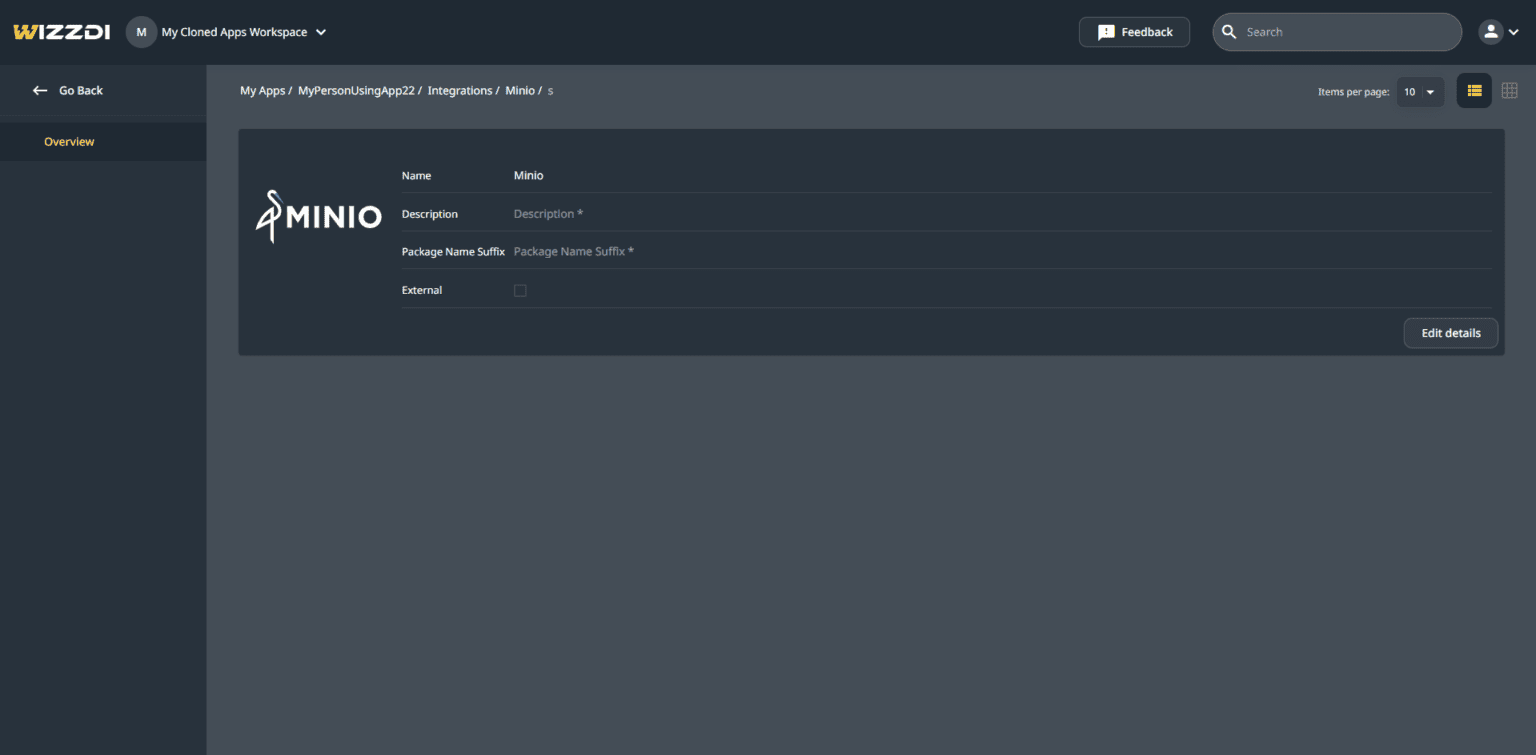Go to Integrations breadcrumb
The width and height of the screenshot is (1536, 755).
coord(460,91)
